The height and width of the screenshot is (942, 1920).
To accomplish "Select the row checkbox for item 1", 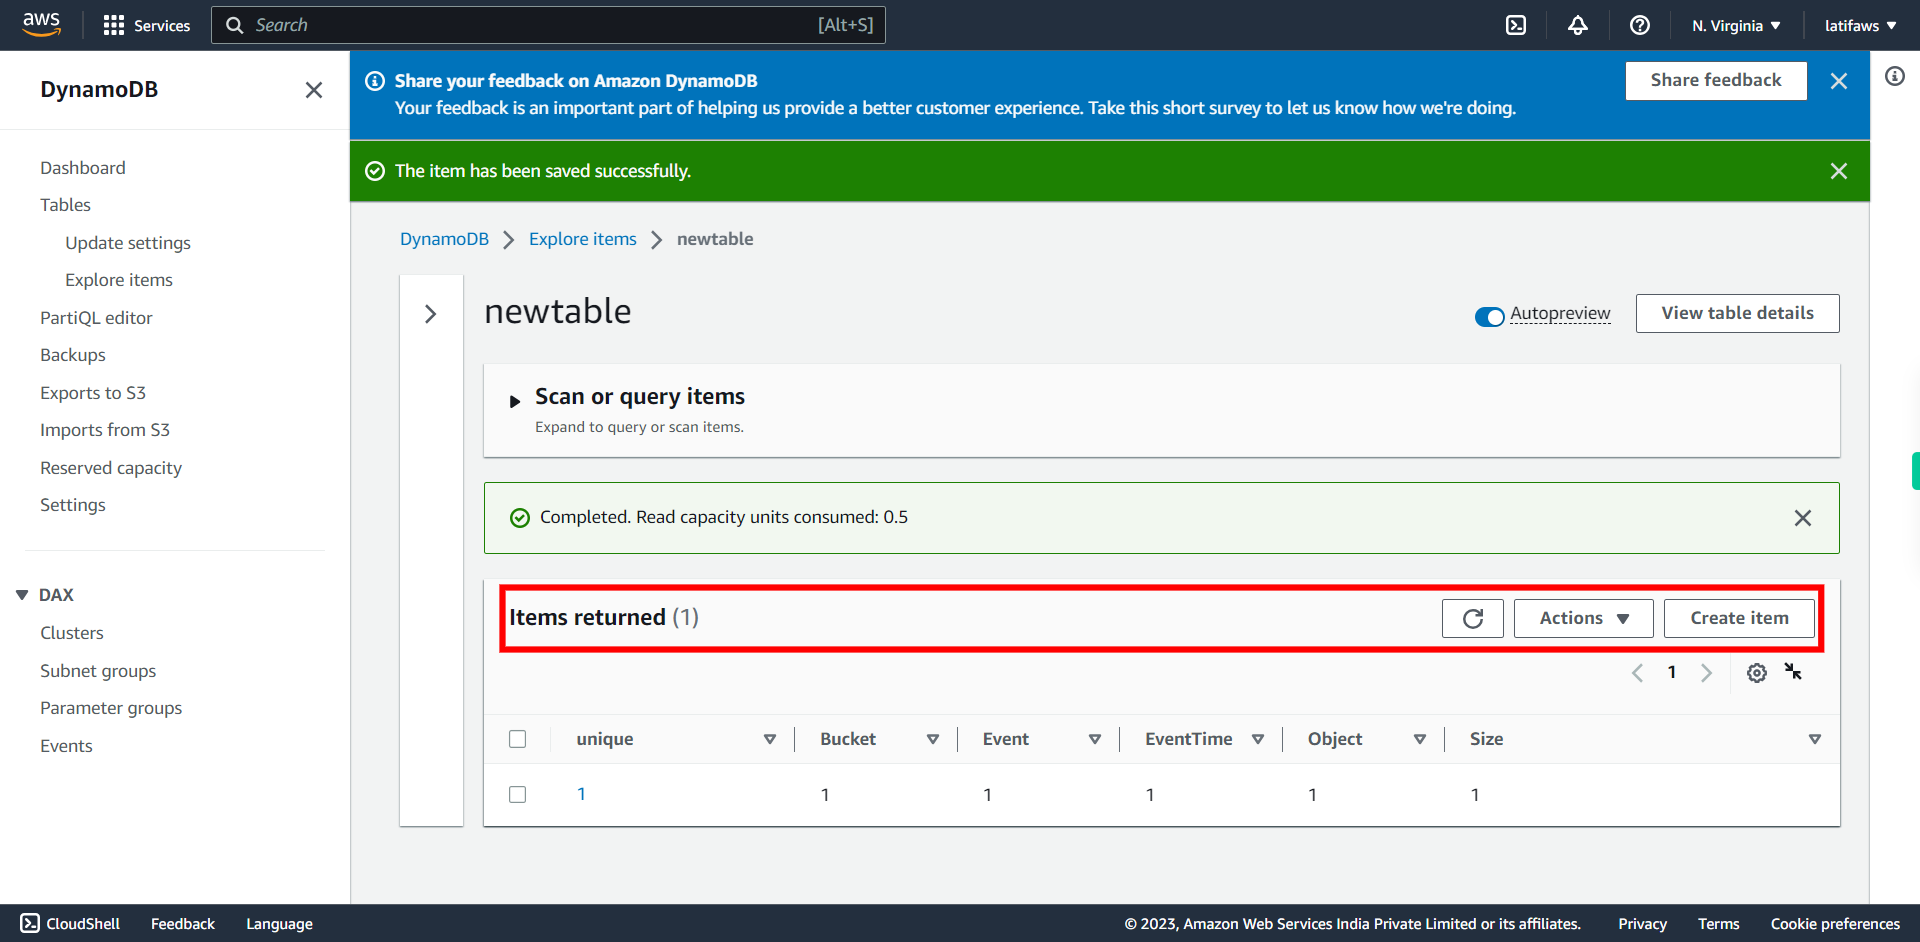I will [517, 794].
